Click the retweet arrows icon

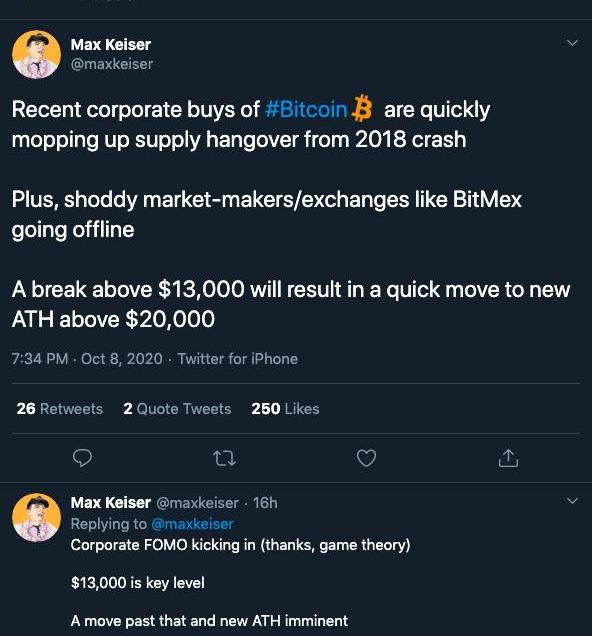[224, 458]
